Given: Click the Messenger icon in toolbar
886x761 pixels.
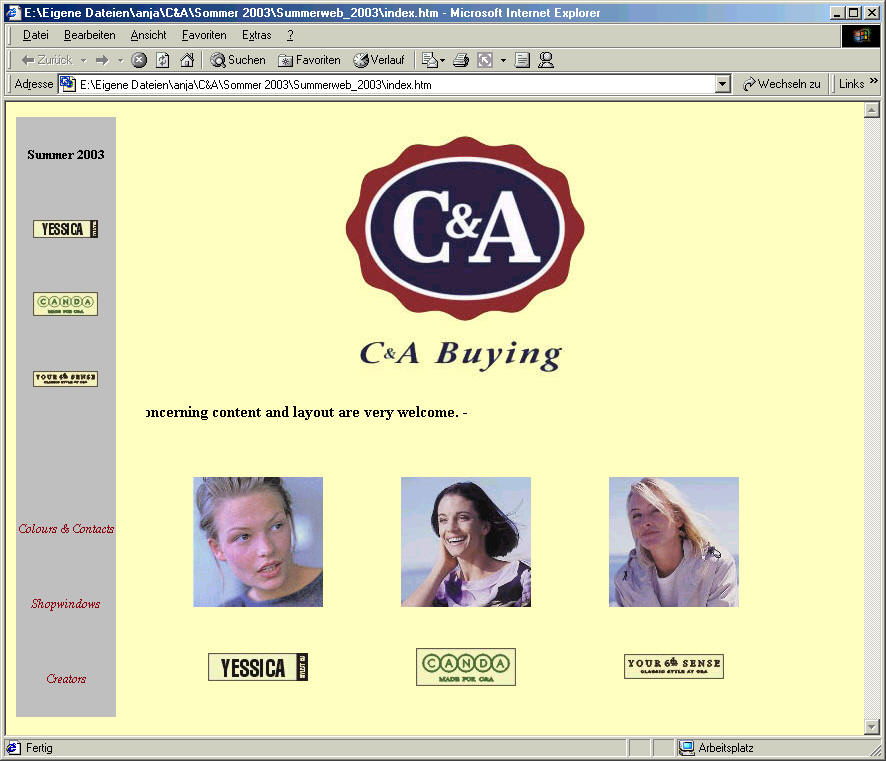Looking at the screenshot, I should point(546,60).
